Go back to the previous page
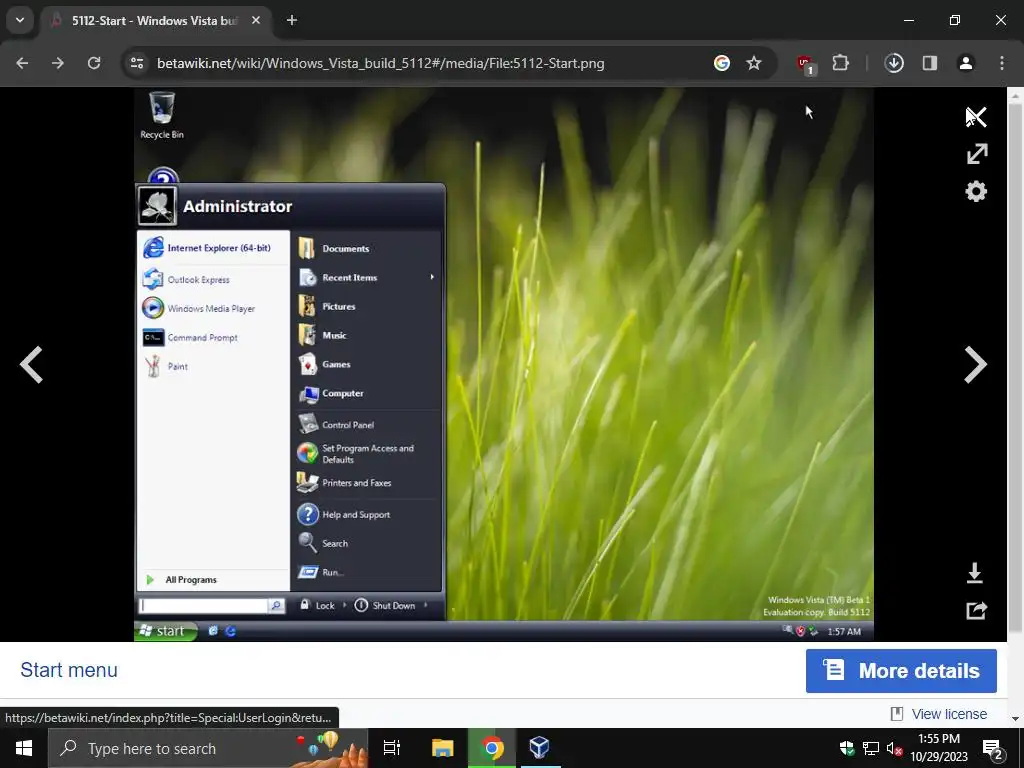Viewport: 1024px width, 768px height. point(22,63)
